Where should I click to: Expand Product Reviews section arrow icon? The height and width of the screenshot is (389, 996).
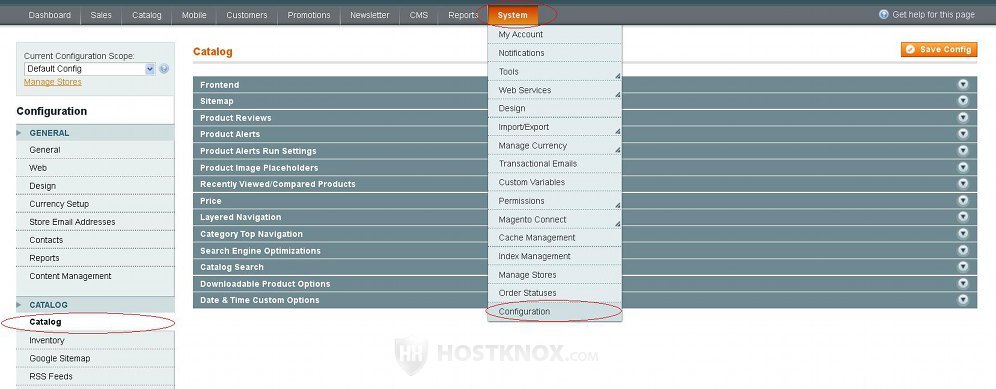(x=963, y=118)
